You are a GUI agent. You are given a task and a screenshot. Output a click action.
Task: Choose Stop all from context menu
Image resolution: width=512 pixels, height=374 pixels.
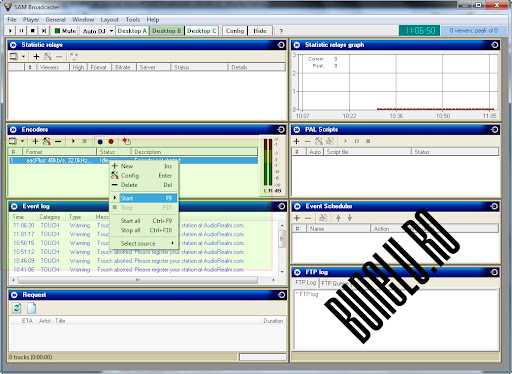[x=144, y=230]
